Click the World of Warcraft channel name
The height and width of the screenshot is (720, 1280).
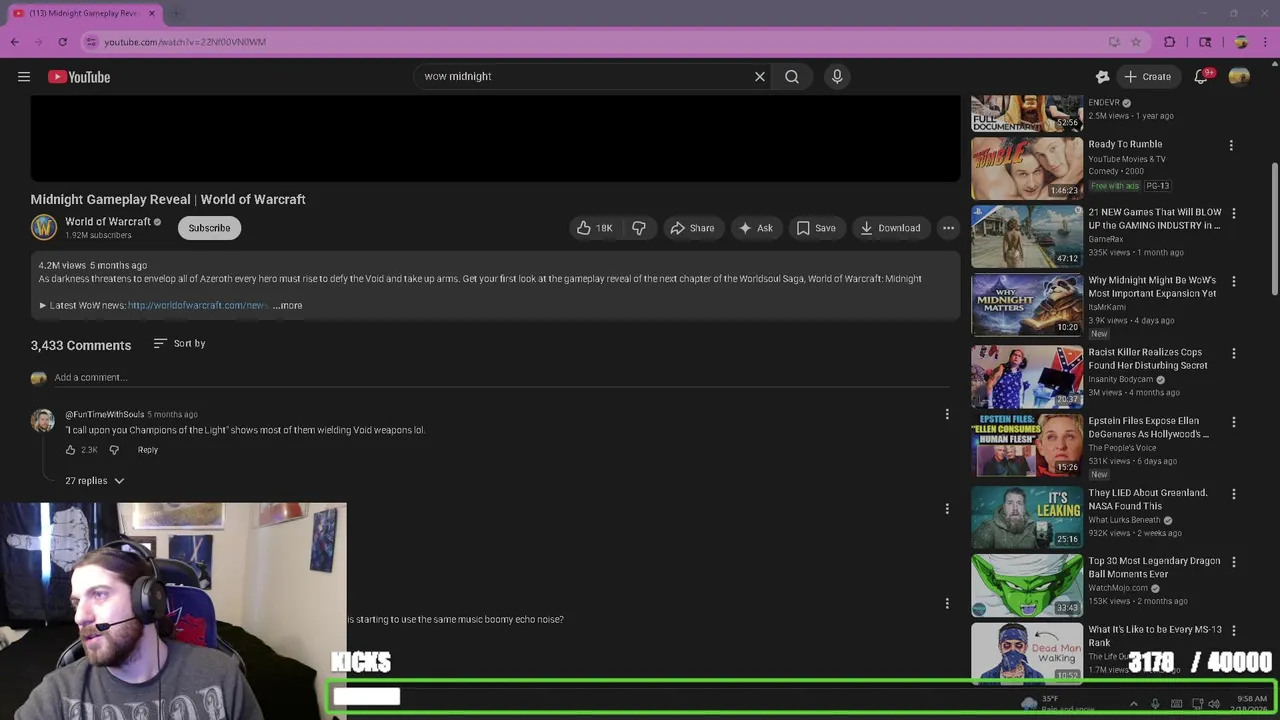click(108, 222)
